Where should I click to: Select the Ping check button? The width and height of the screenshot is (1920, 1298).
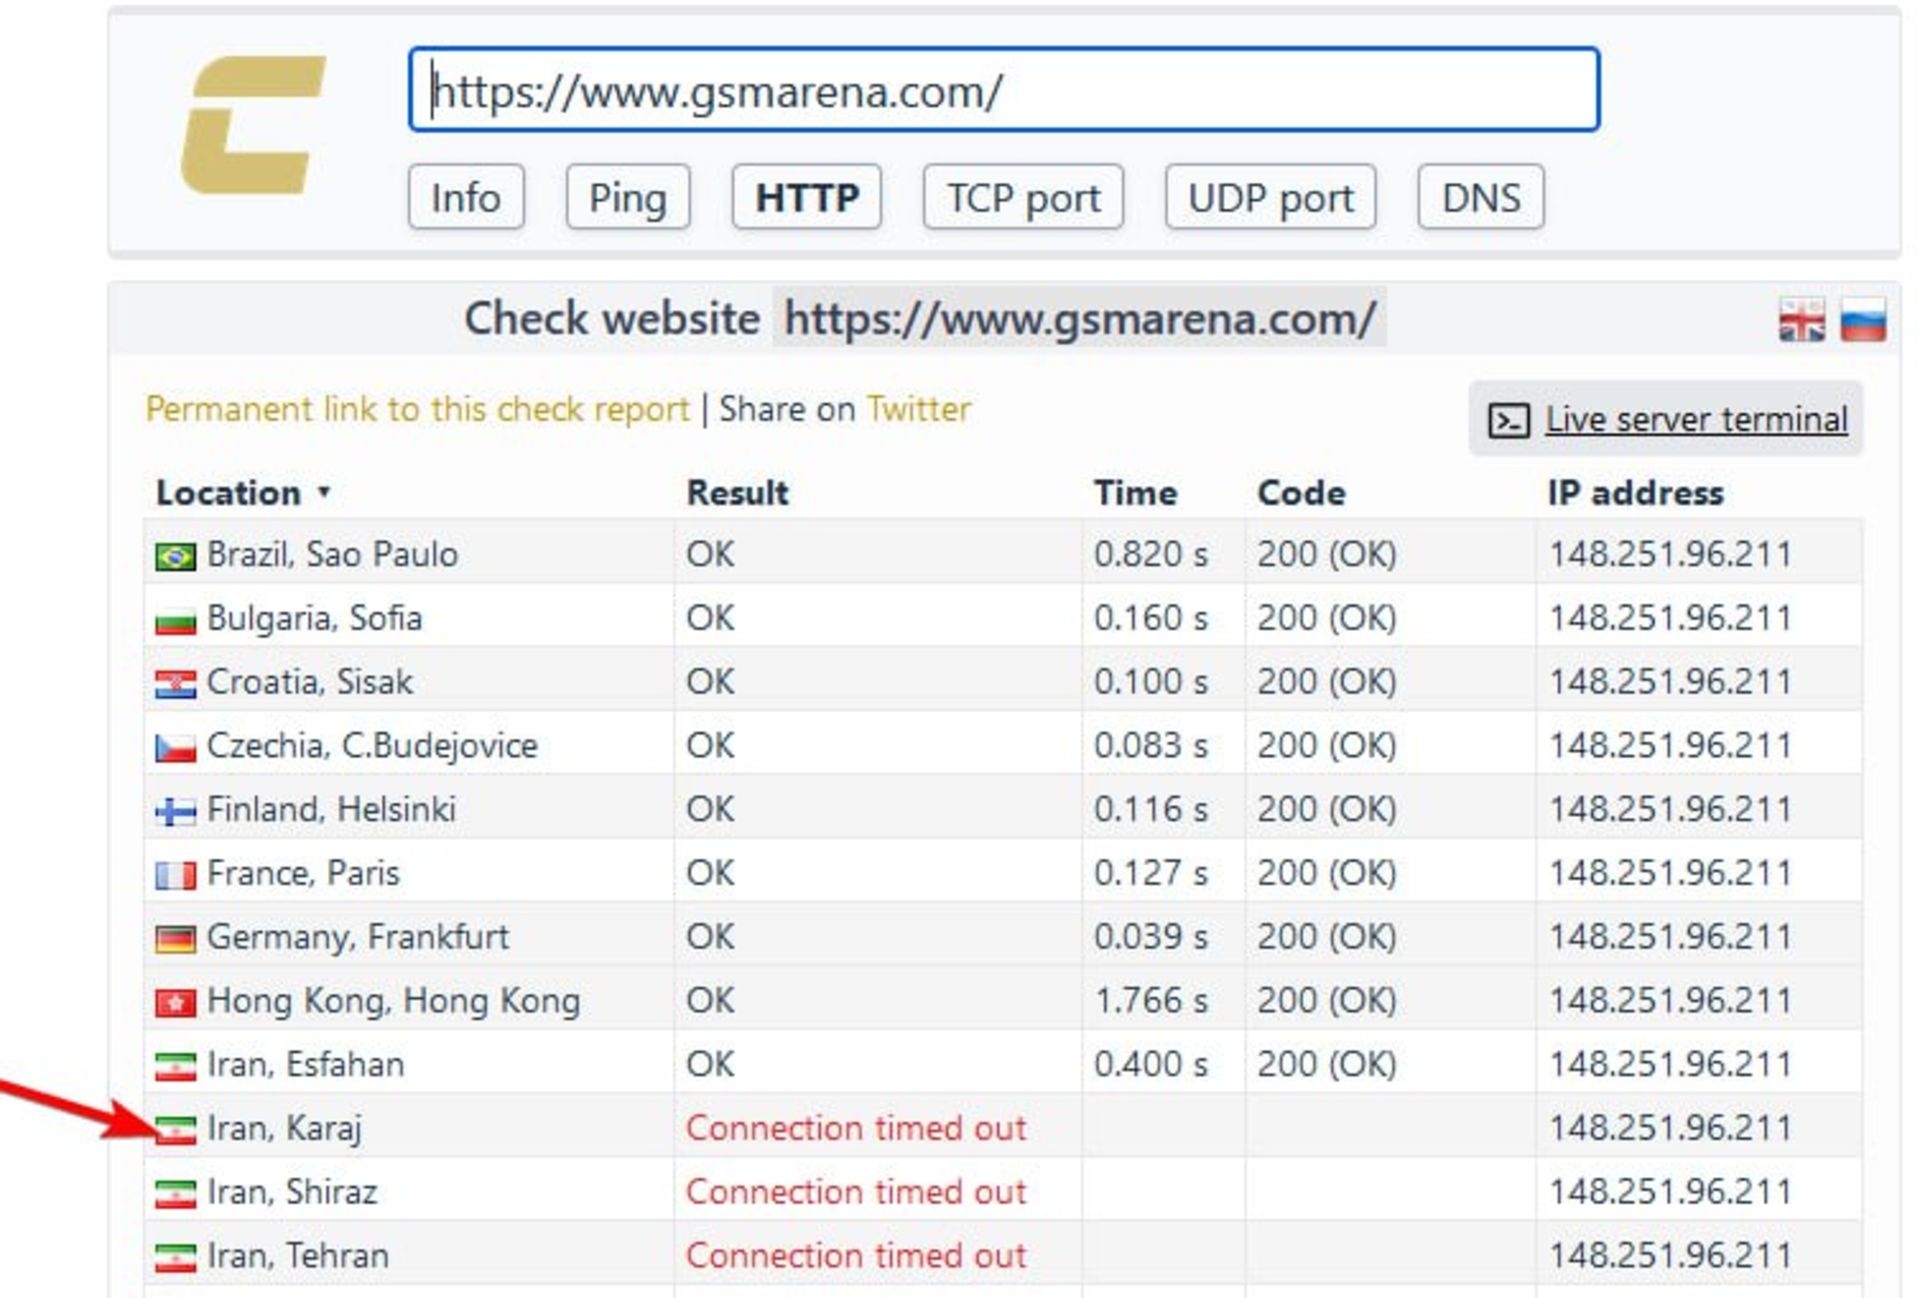(628, 197)
